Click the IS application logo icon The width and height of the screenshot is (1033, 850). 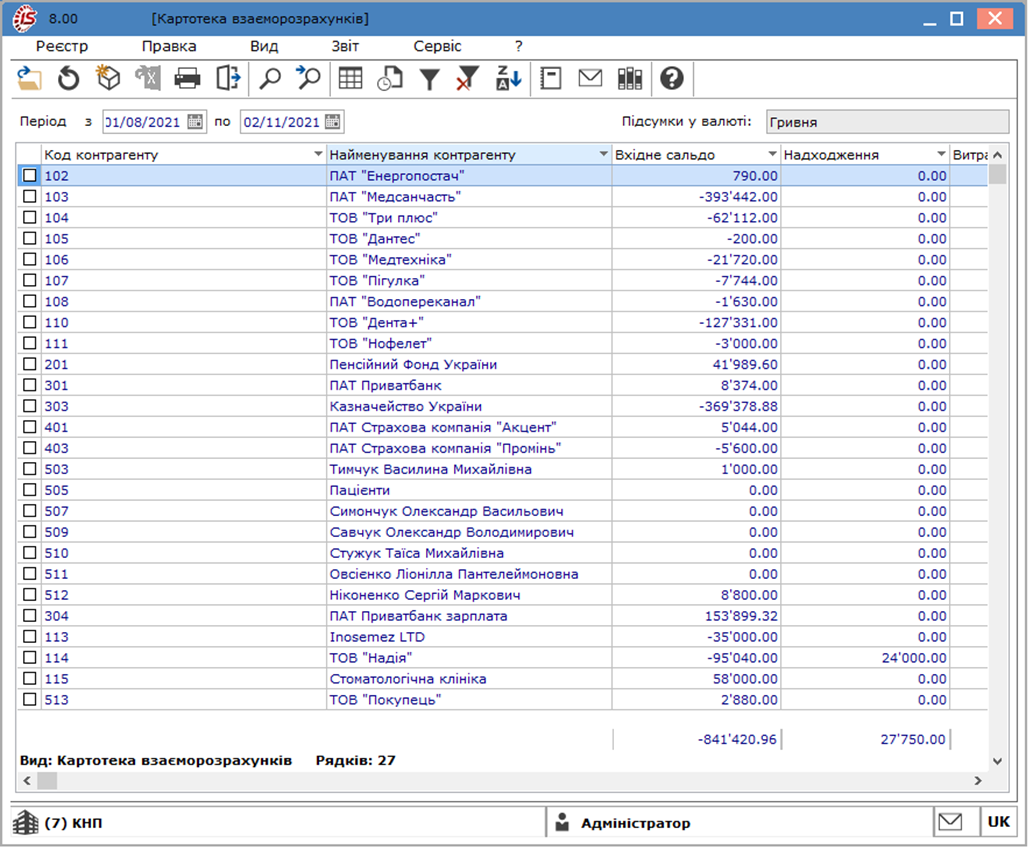pos(25,18)
